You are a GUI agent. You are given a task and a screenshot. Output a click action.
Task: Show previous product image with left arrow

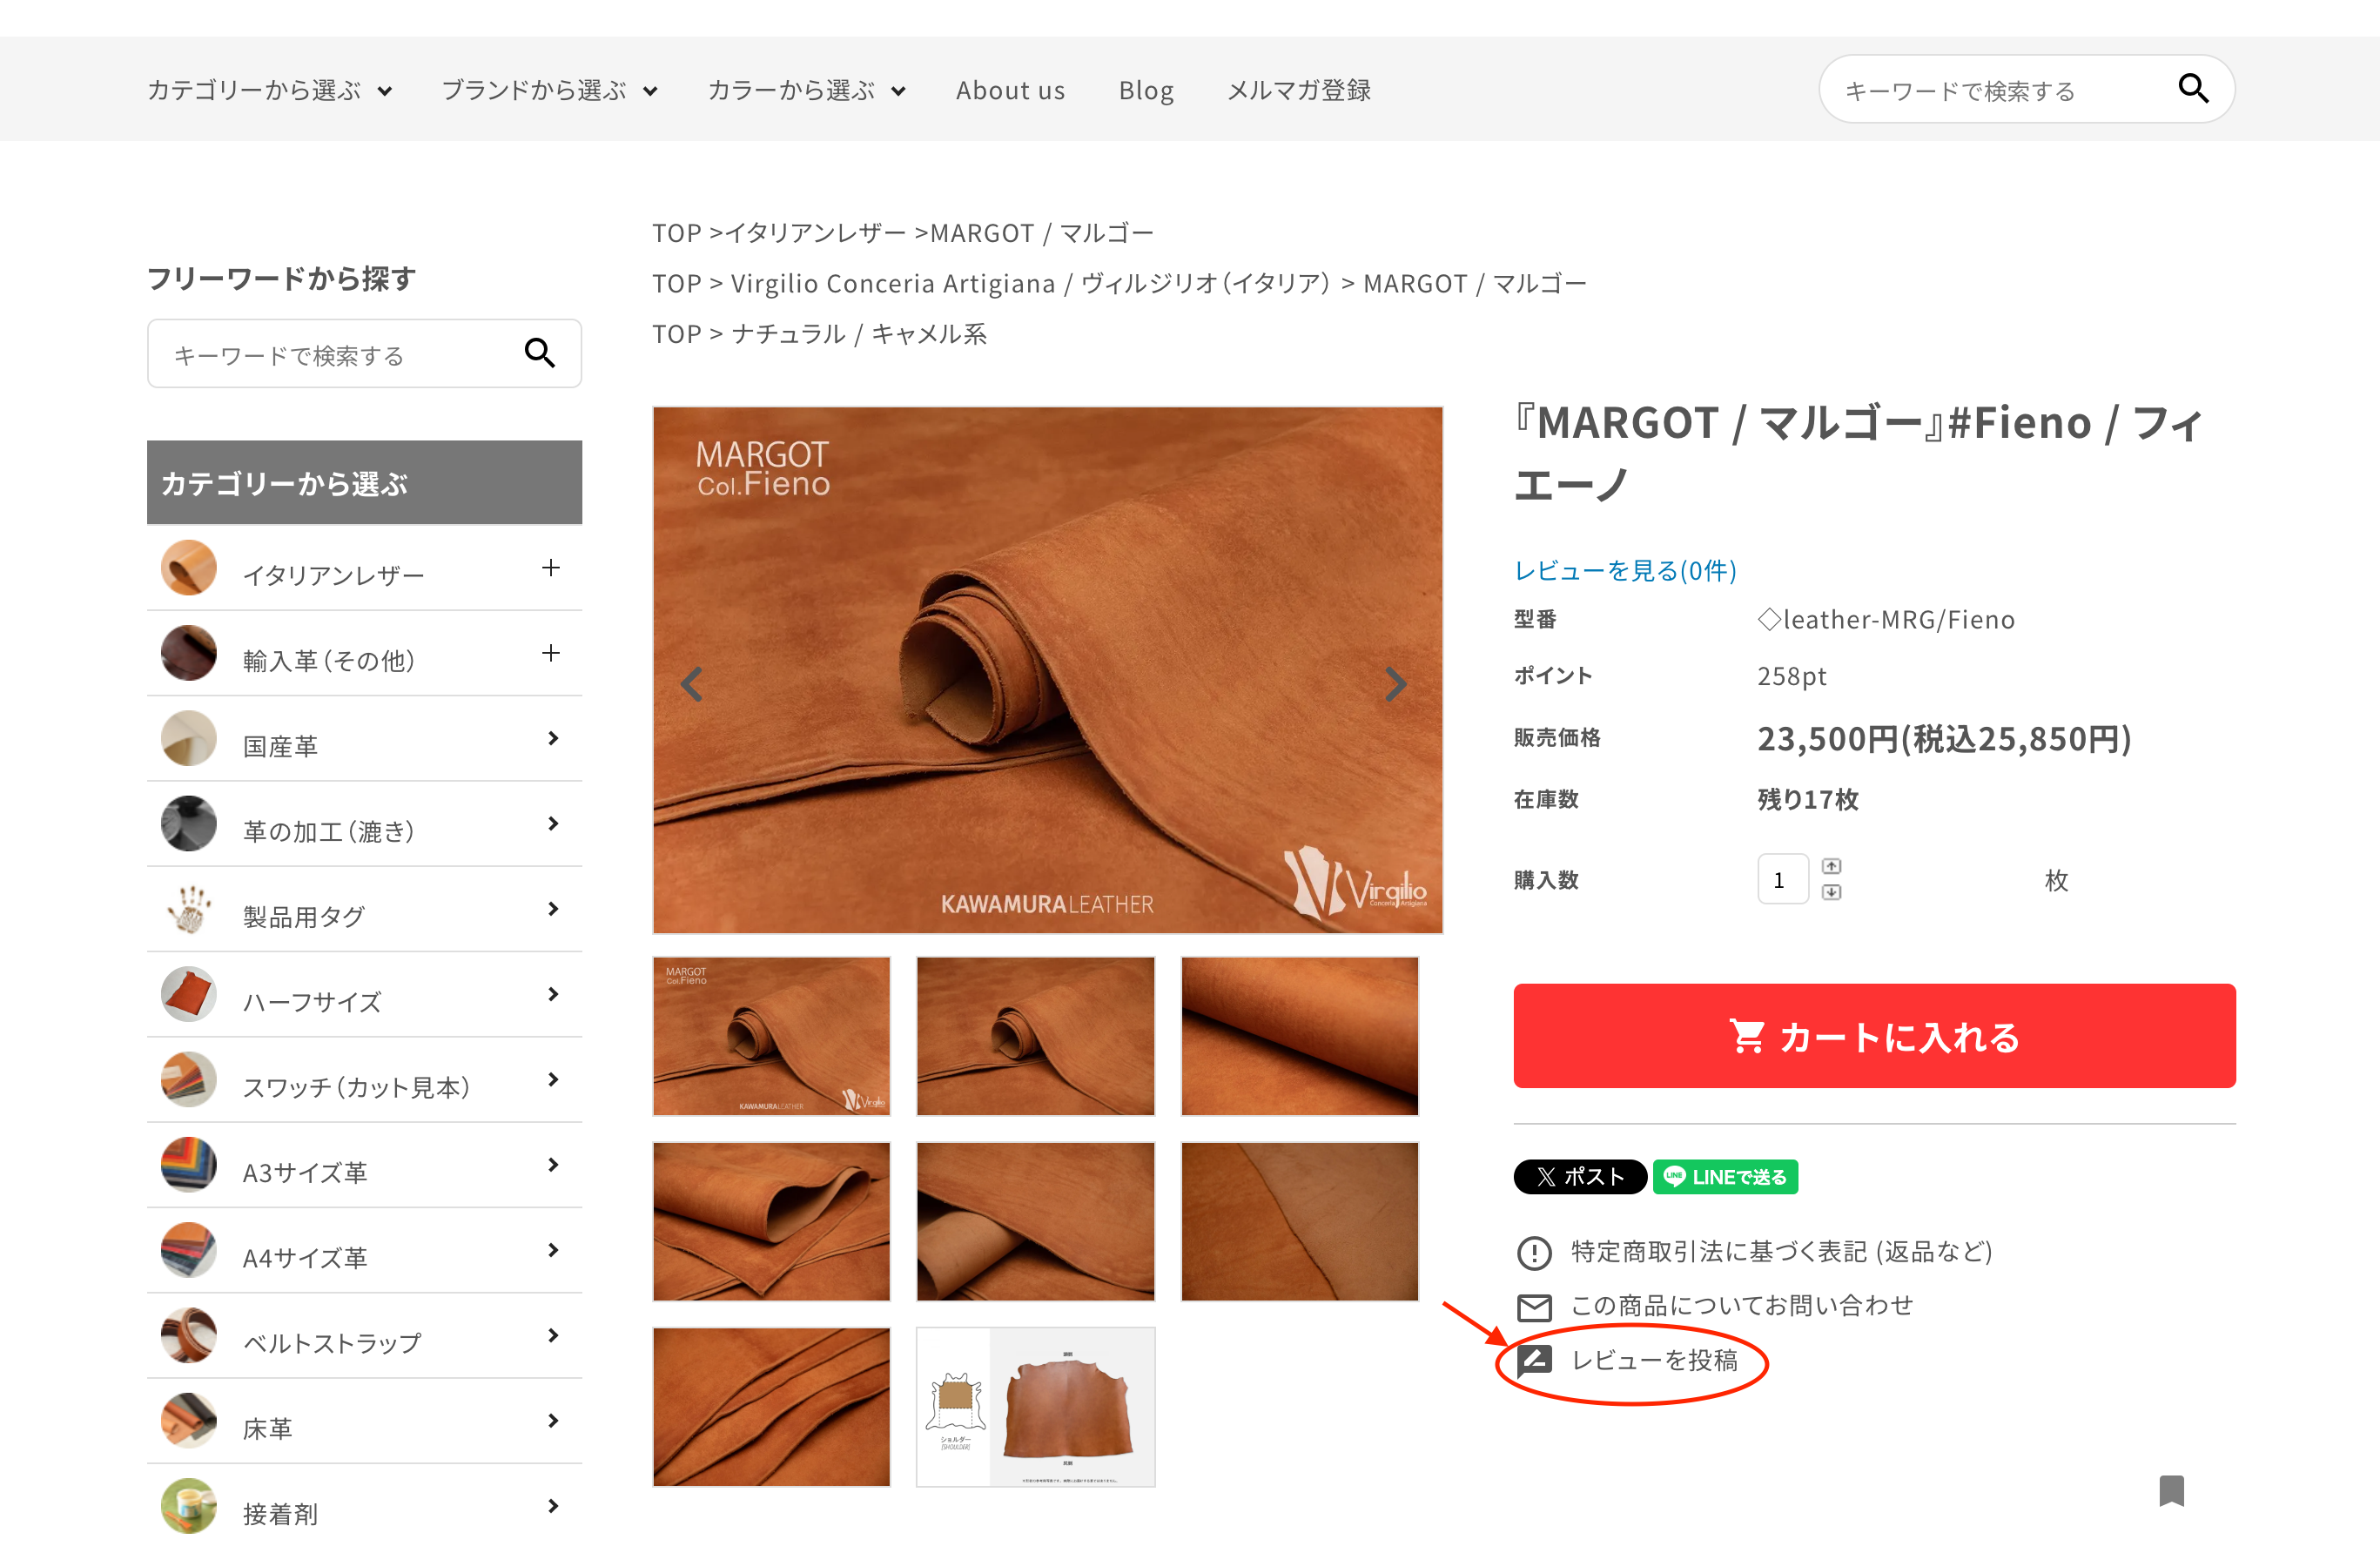pyautogui.click(x=691, y=685)
